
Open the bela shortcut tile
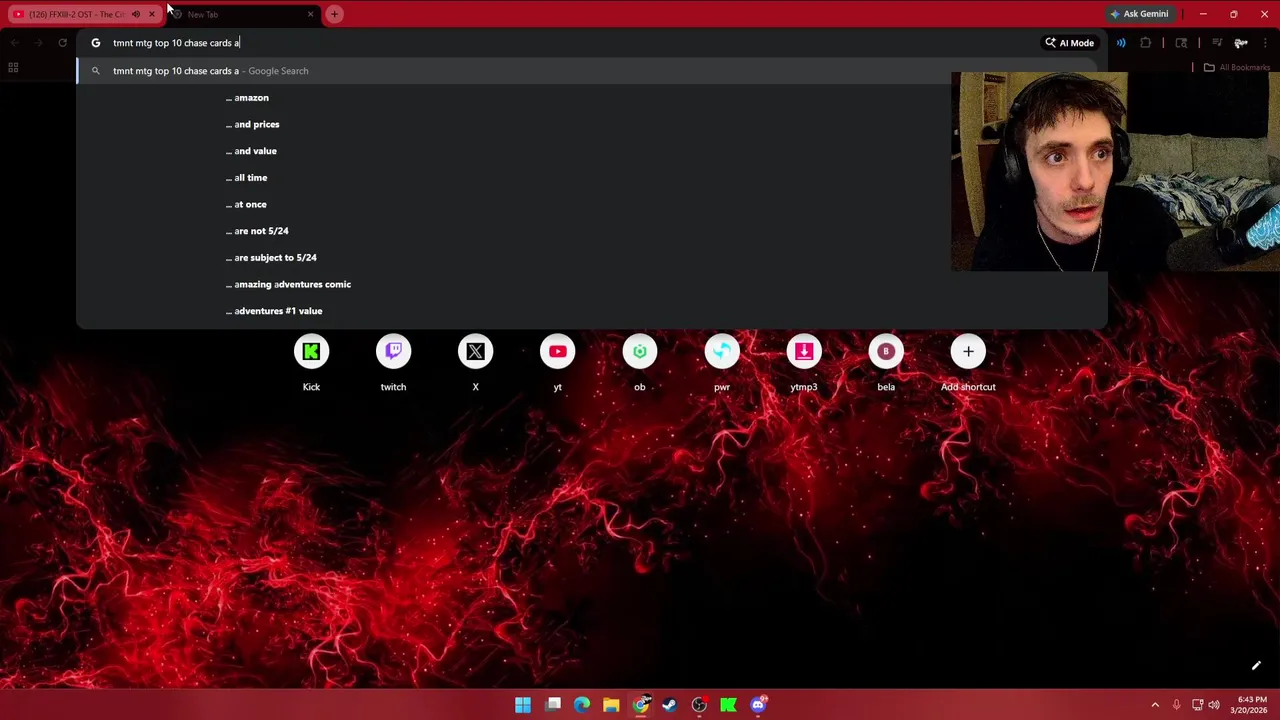pyautogui.click(x=886, y=352)
